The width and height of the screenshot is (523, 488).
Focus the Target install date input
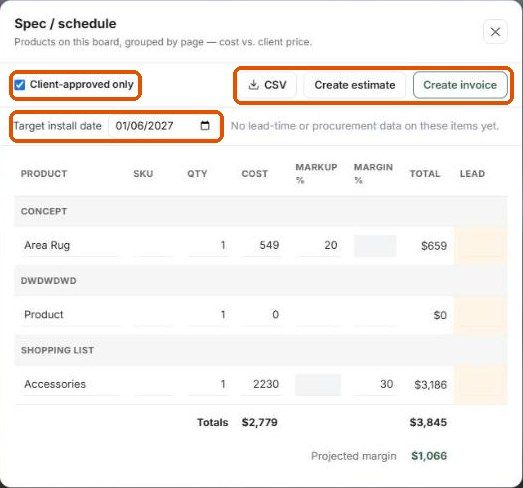click(x=163, y=126)
